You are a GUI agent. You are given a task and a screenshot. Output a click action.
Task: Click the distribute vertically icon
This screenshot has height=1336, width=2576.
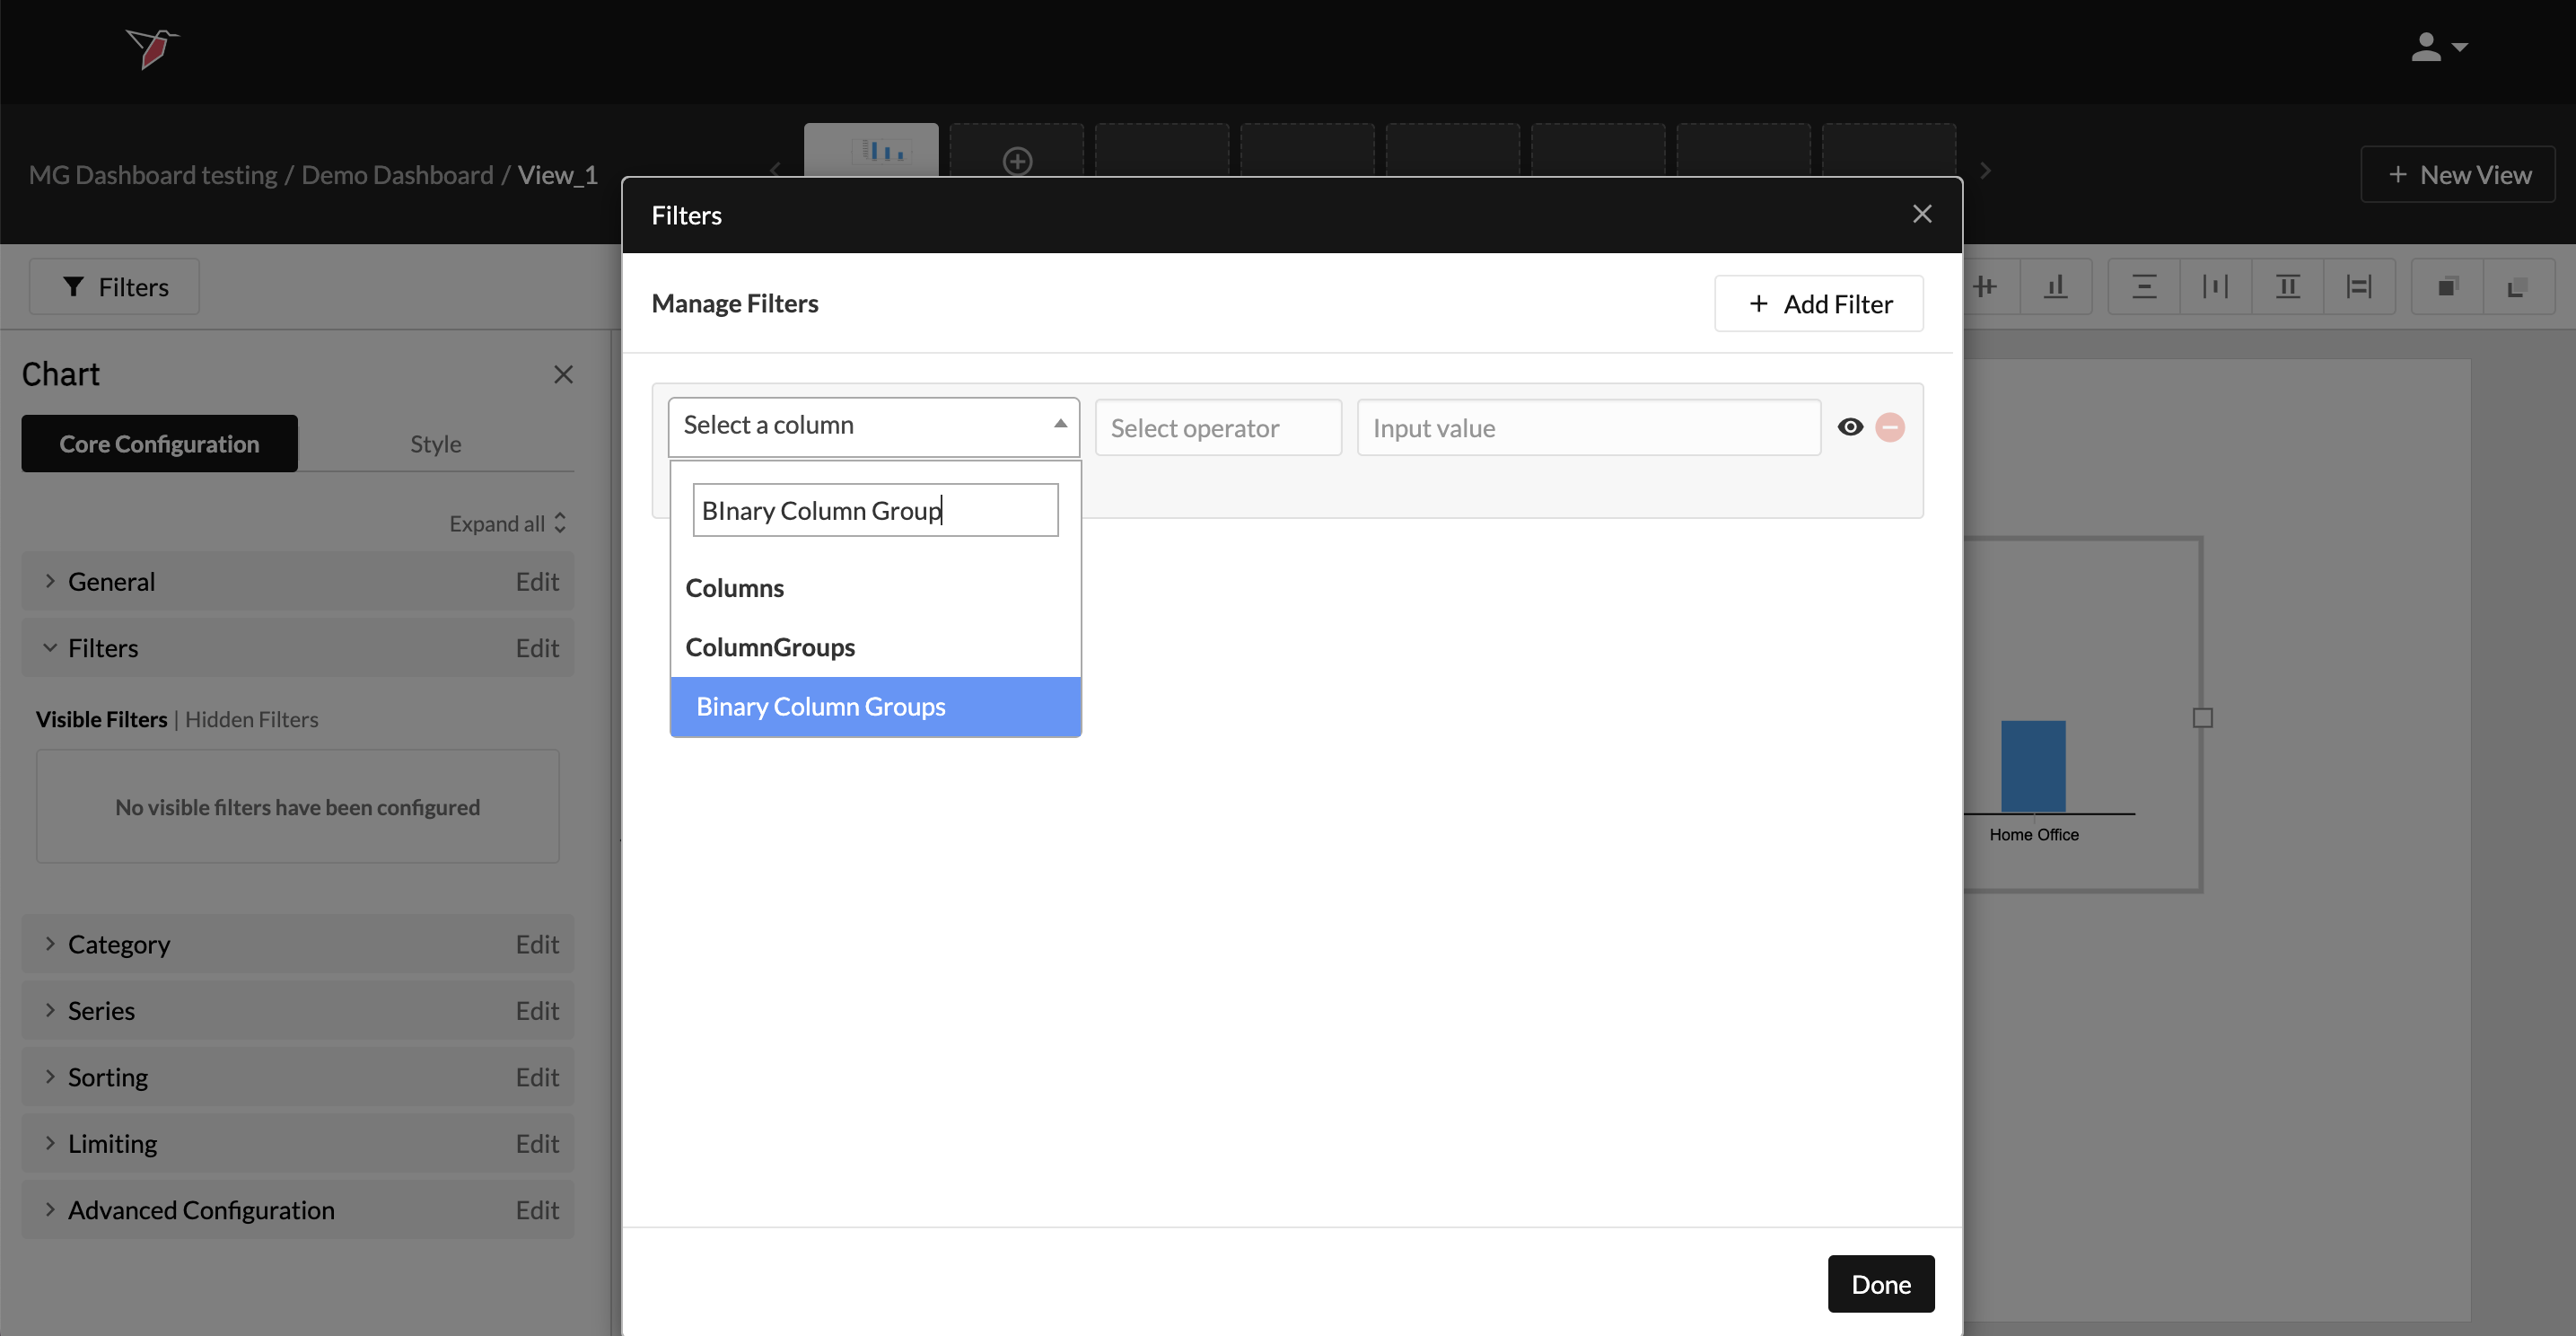point(2143,287)
